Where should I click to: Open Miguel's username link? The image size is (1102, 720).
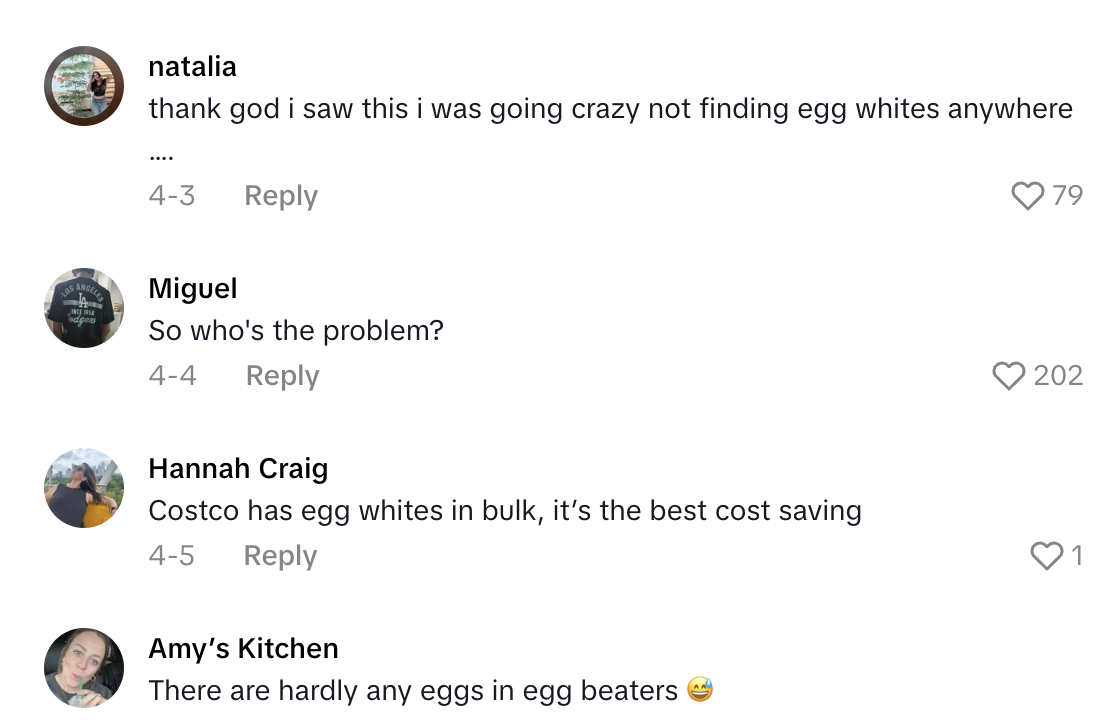pos(192,288)
